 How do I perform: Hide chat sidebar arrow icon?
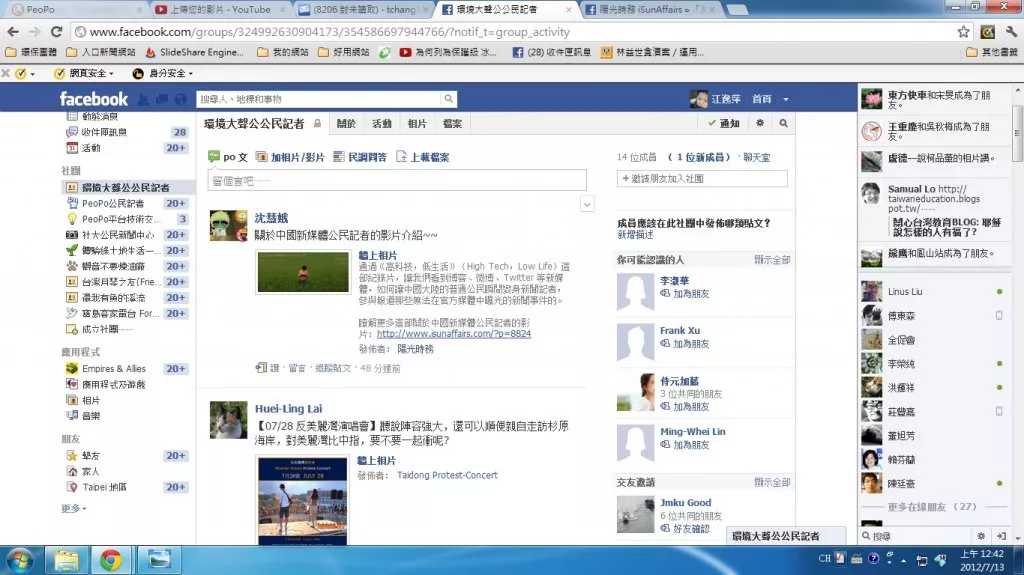coord(1001,536)
